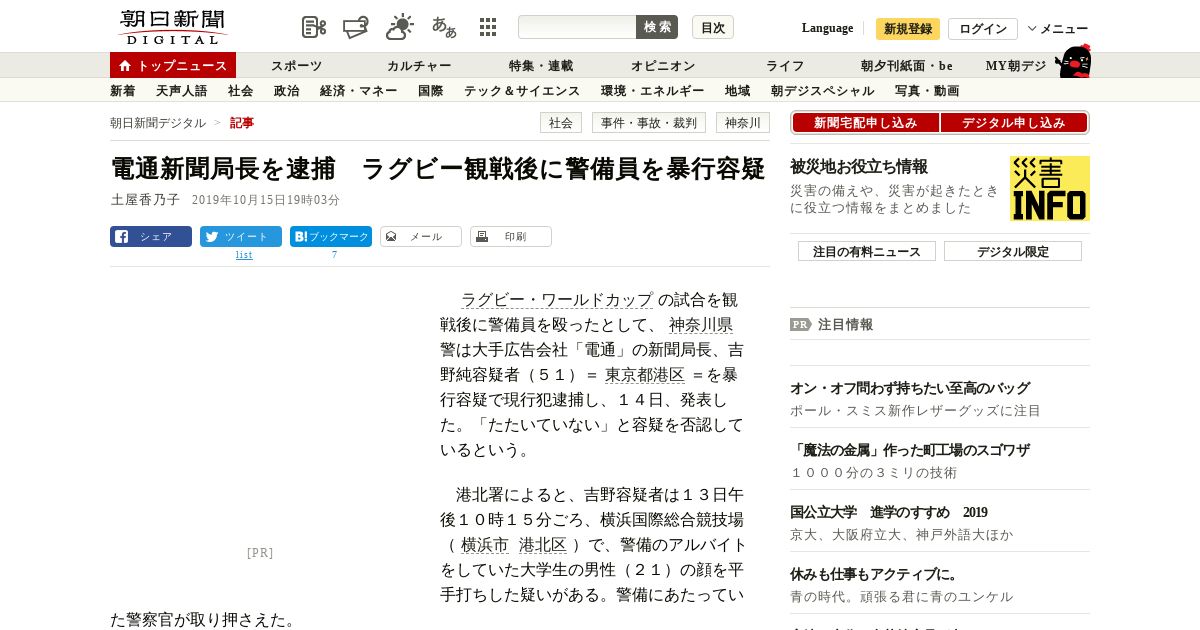Viewport: 1200px width, 630px height.
Task: Follow the ラグビー・ワールドカップ keyword link
Action: [x=557, y=300]
